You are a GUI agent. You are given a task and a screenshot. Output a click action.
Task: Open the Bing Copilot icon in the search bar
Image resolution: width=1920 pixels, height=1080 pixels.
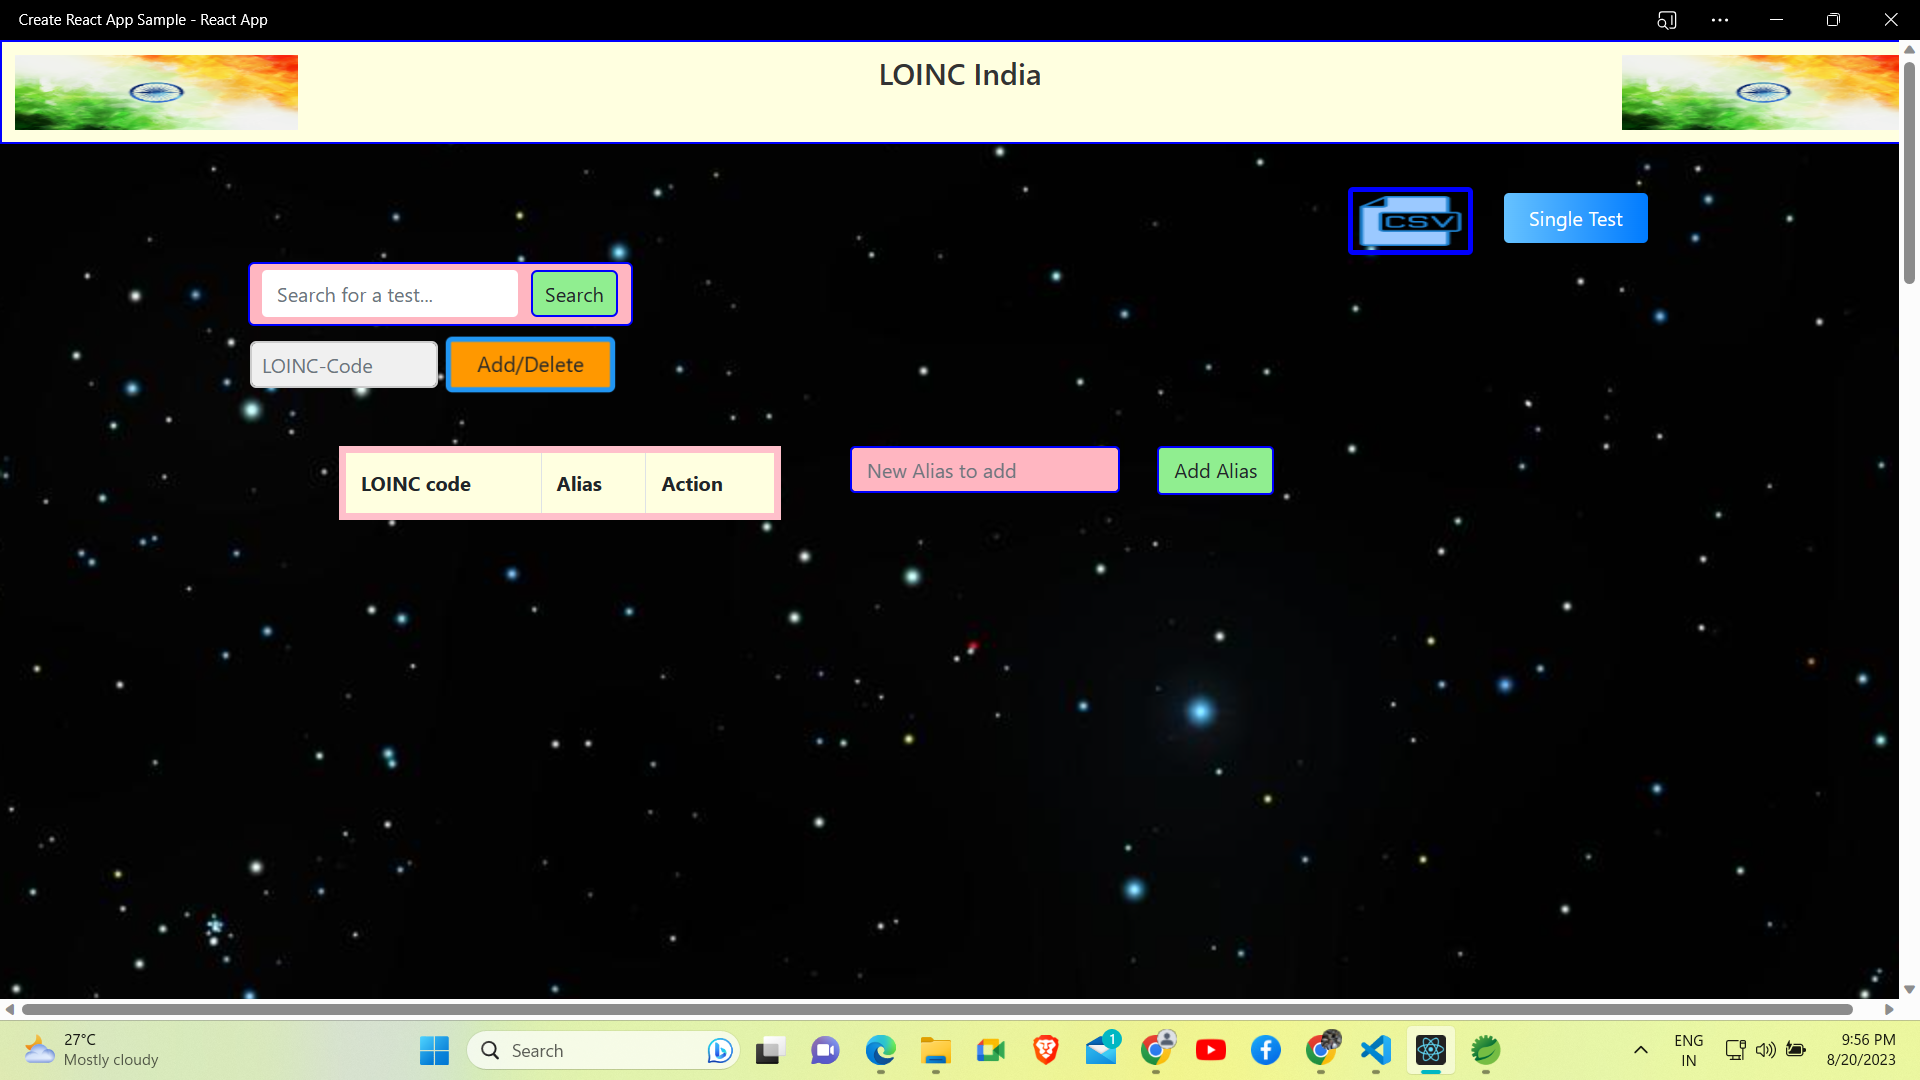719,1050
